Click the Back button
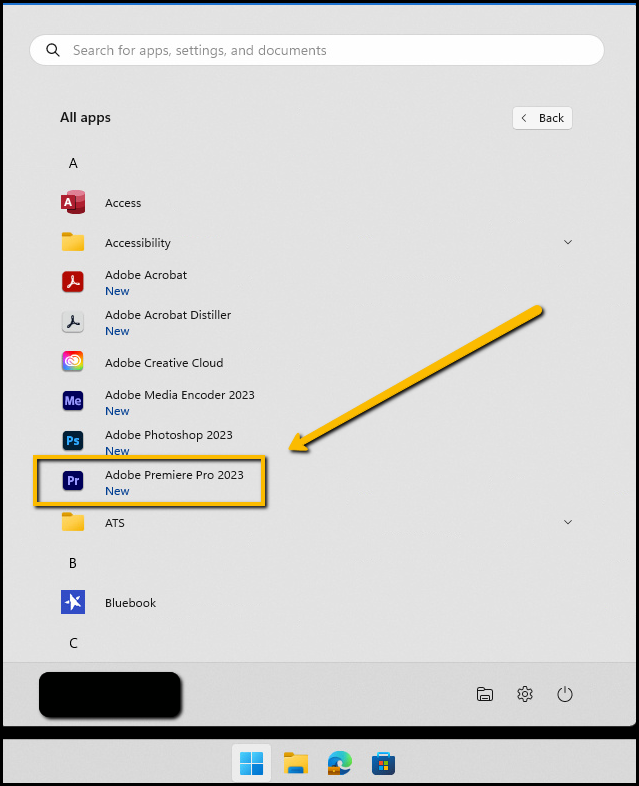Image resolution: width=639 pixels, height=786 pixels. click(x=542, y=118)
